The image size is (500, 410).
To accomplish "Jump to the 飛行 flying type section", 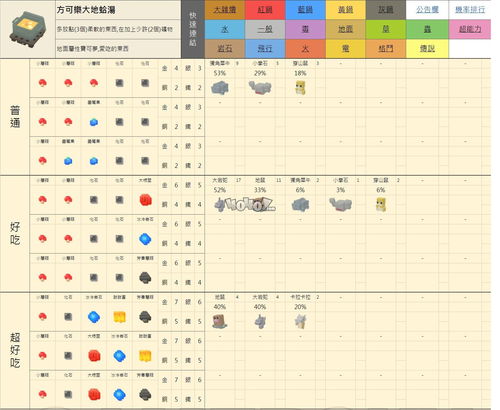I will 265,49.
